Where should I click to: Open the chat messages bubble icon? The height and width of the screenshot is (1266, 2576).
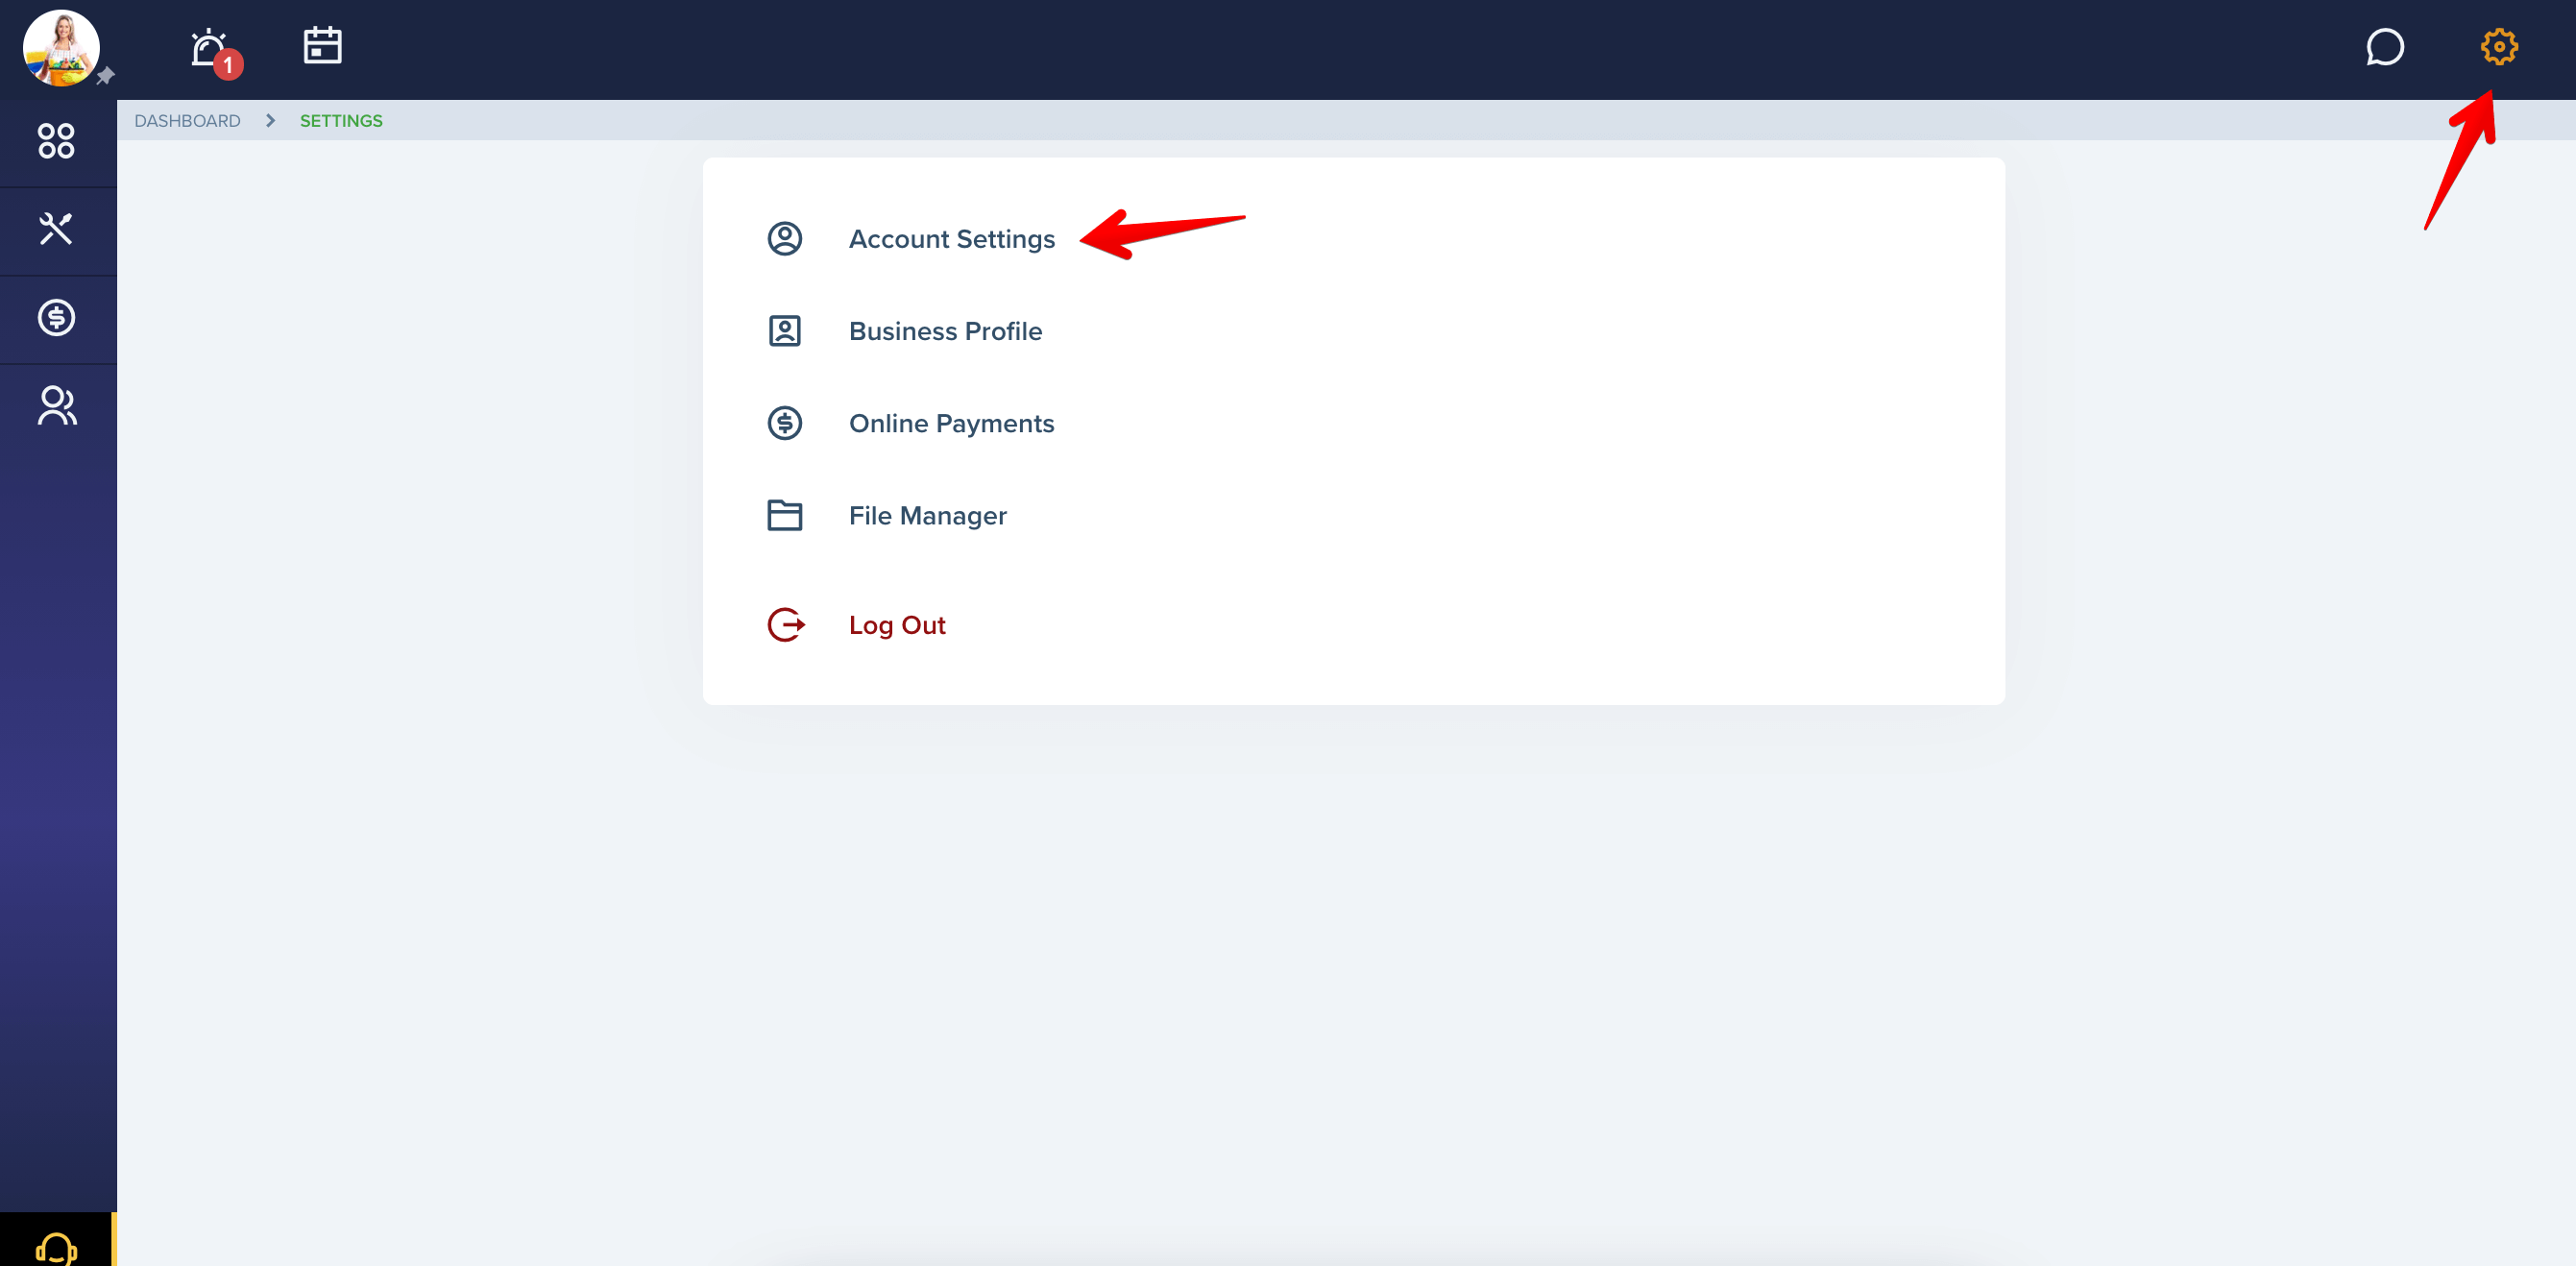click(x=2384, y=47)
